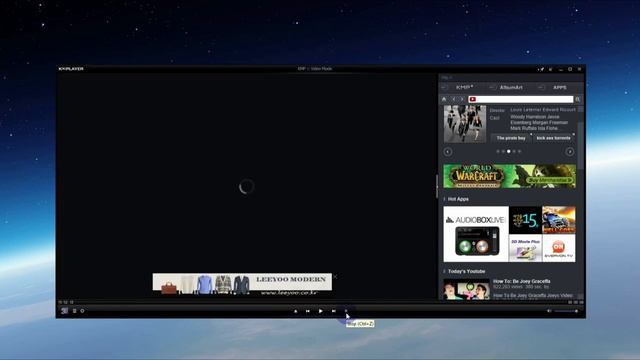Go forward in the side panel browser
Viewport: 640px width, 360px height.
point(462,99)
